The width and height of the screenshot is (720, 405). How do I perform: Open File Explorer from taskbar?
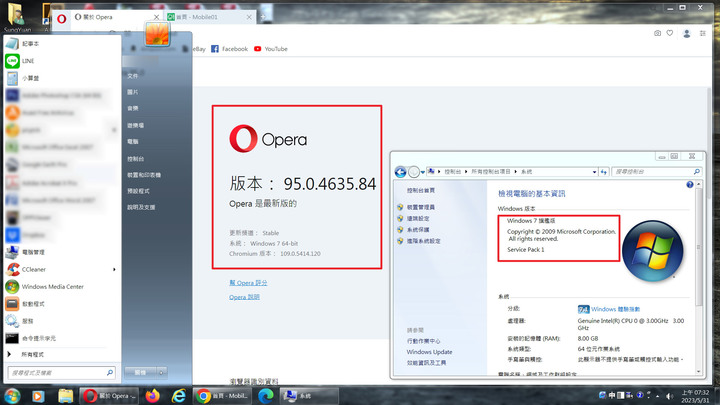coord(65,396)
